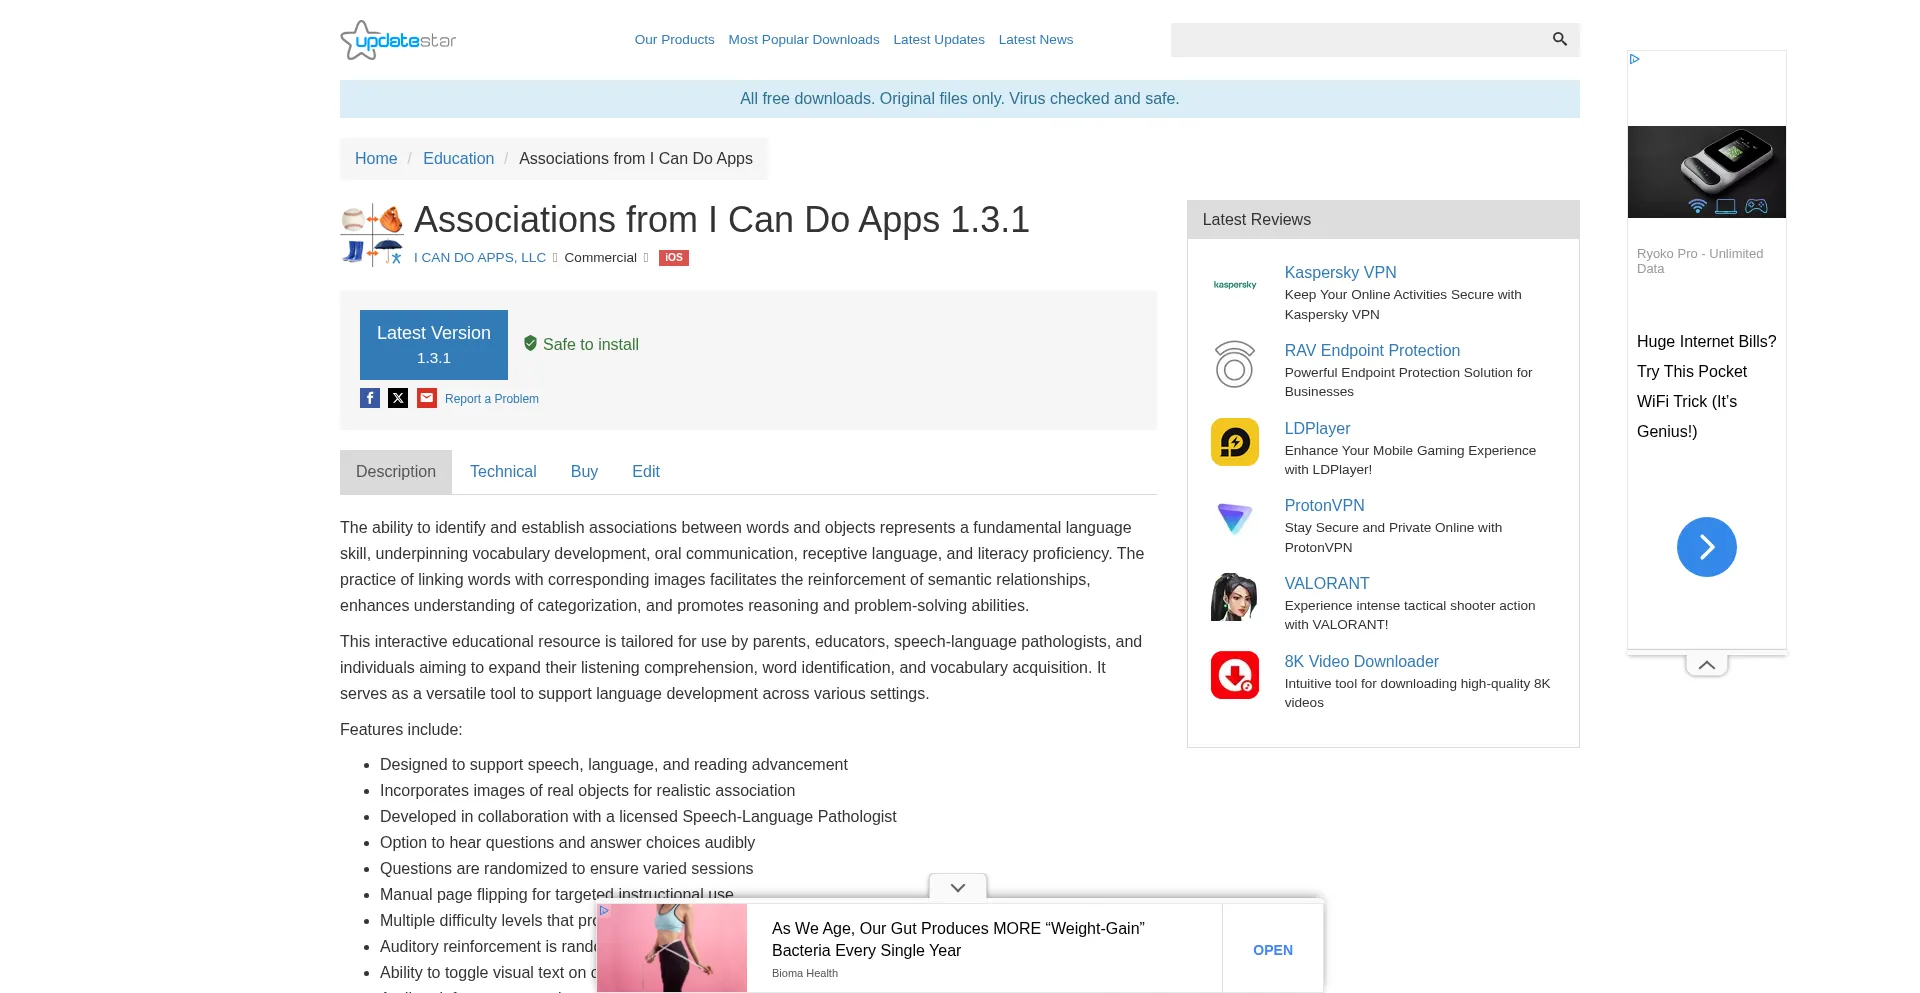Image resolution: width=1920 pixels, height=993 pixels.
Task: Click the Latest Version 1.3.1 button
Action: tap(434, 345)
